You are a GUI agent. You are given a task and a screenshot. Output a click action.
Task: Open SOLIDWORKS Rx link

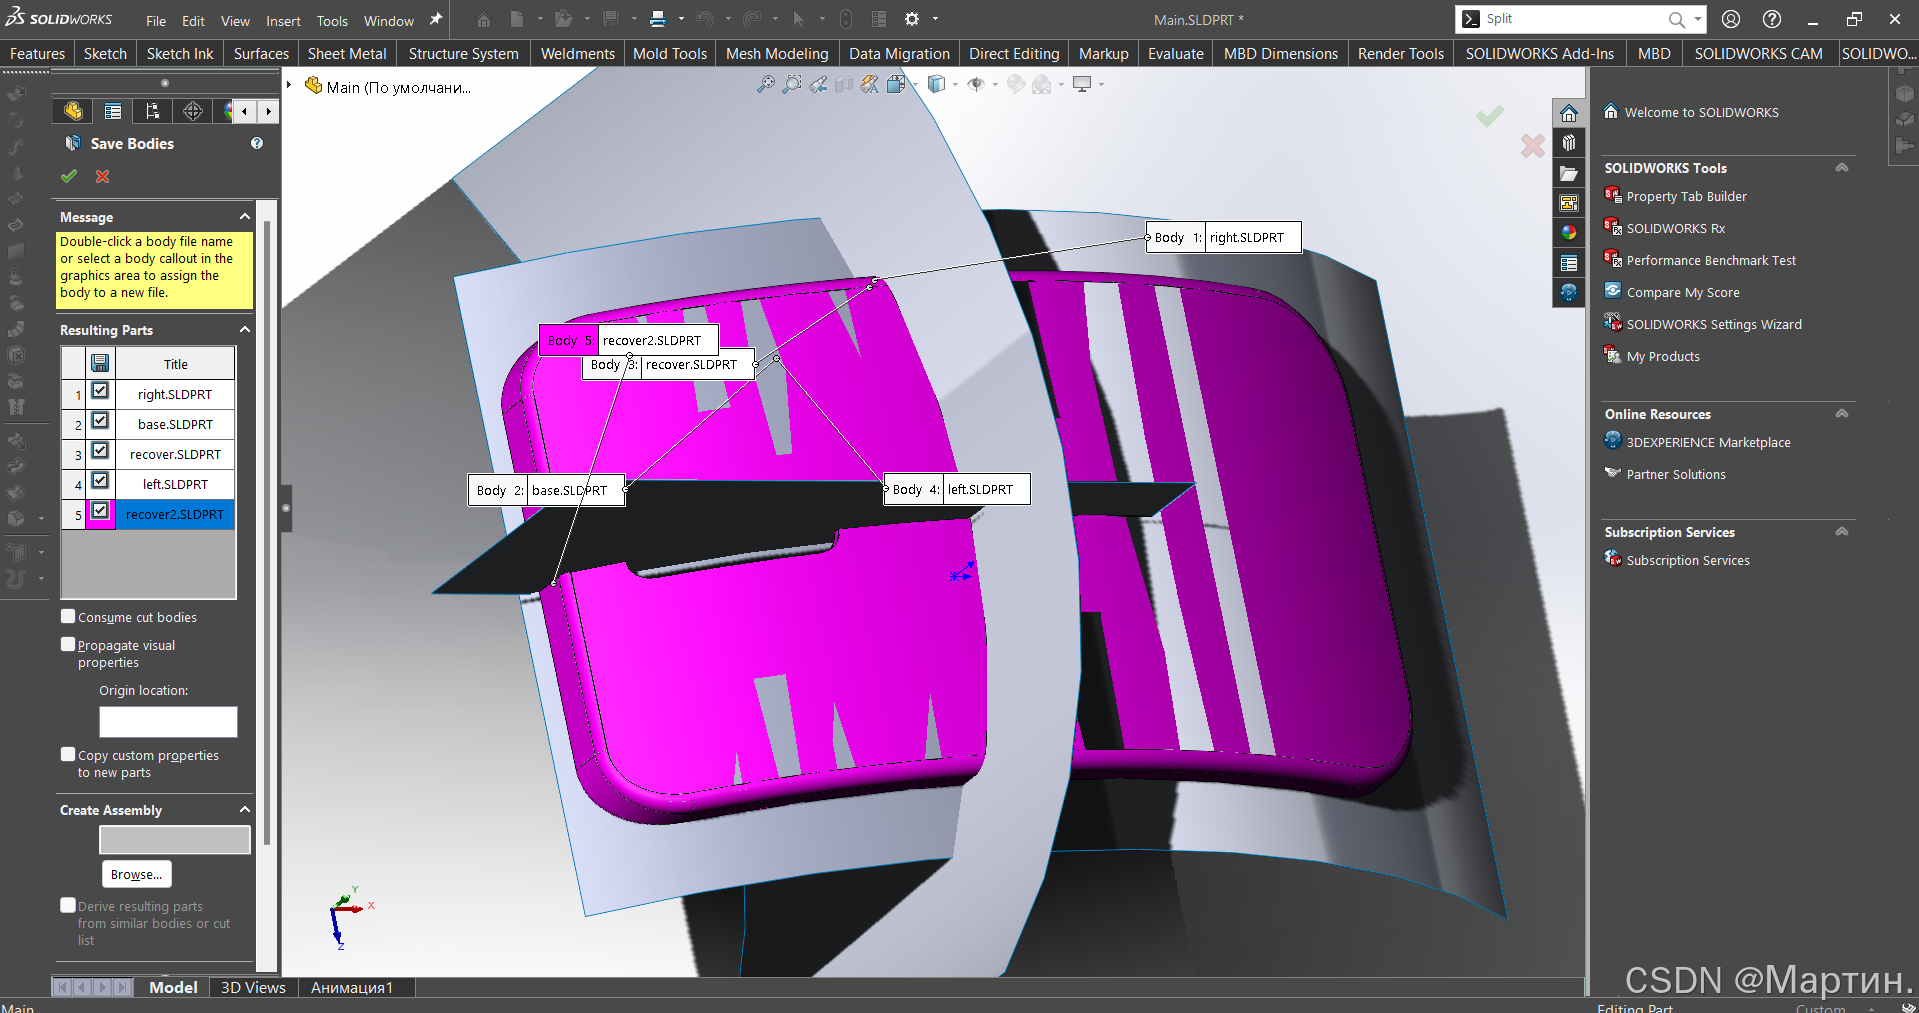pos(1675,229)
